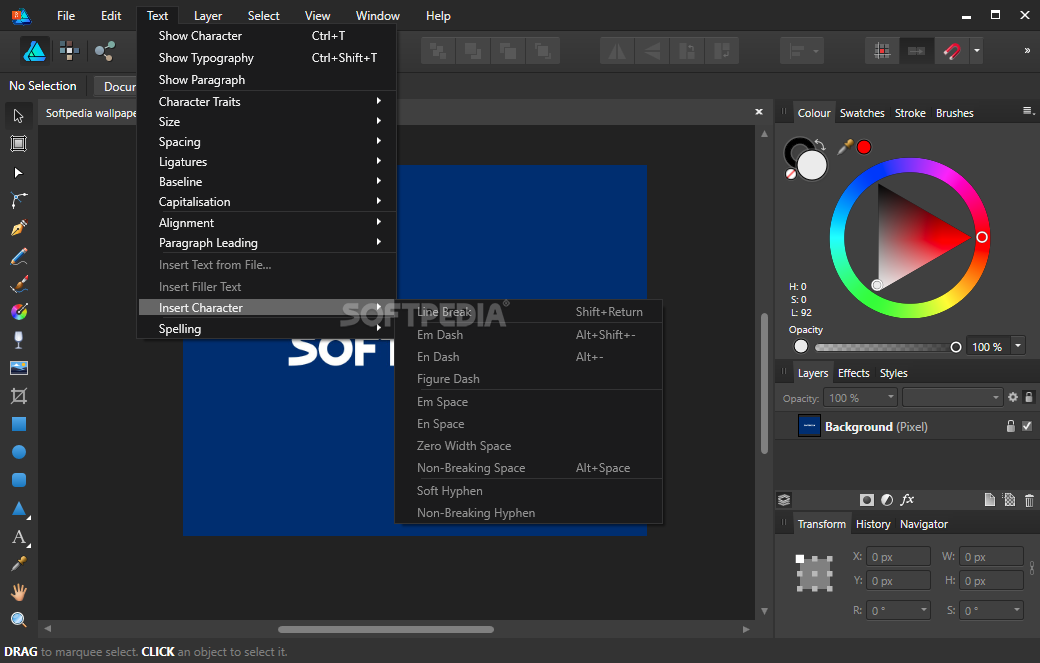Select the Move tool arrow
Image resolution: width=1040 pixels, height=663 pixels.
(x=19, y=116)
